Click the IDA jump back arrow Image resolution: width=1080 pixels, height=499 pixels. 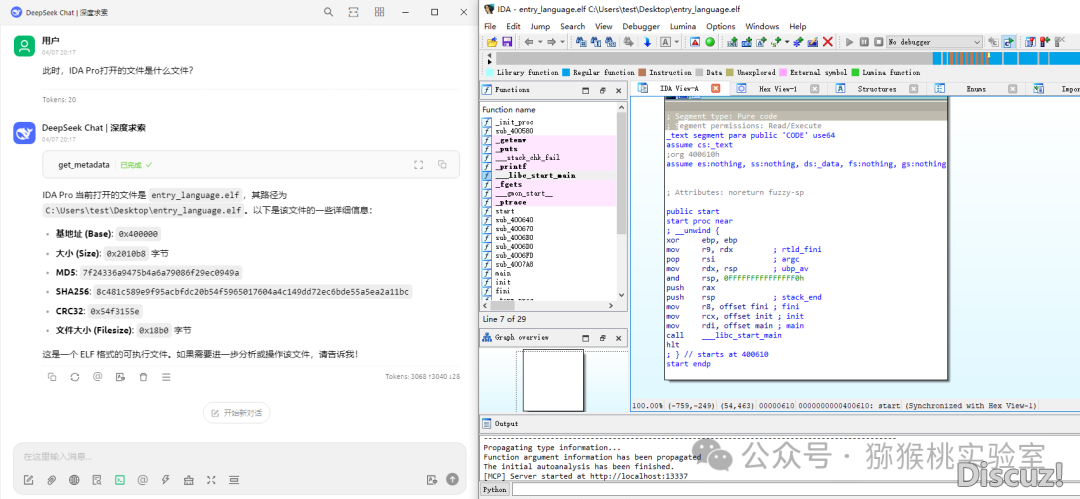pyautogui.click(x=529, y=42)
